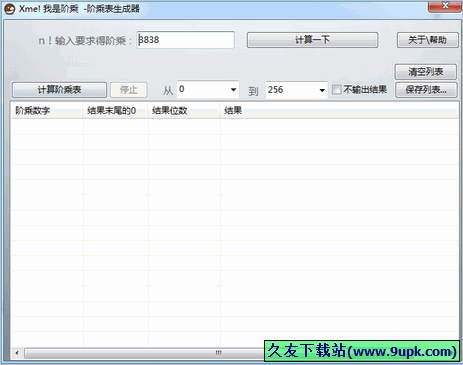The width and height of the screenshot is (463, 365).
Task: Open the 到 end value dropdown
Action: [322, 90]
